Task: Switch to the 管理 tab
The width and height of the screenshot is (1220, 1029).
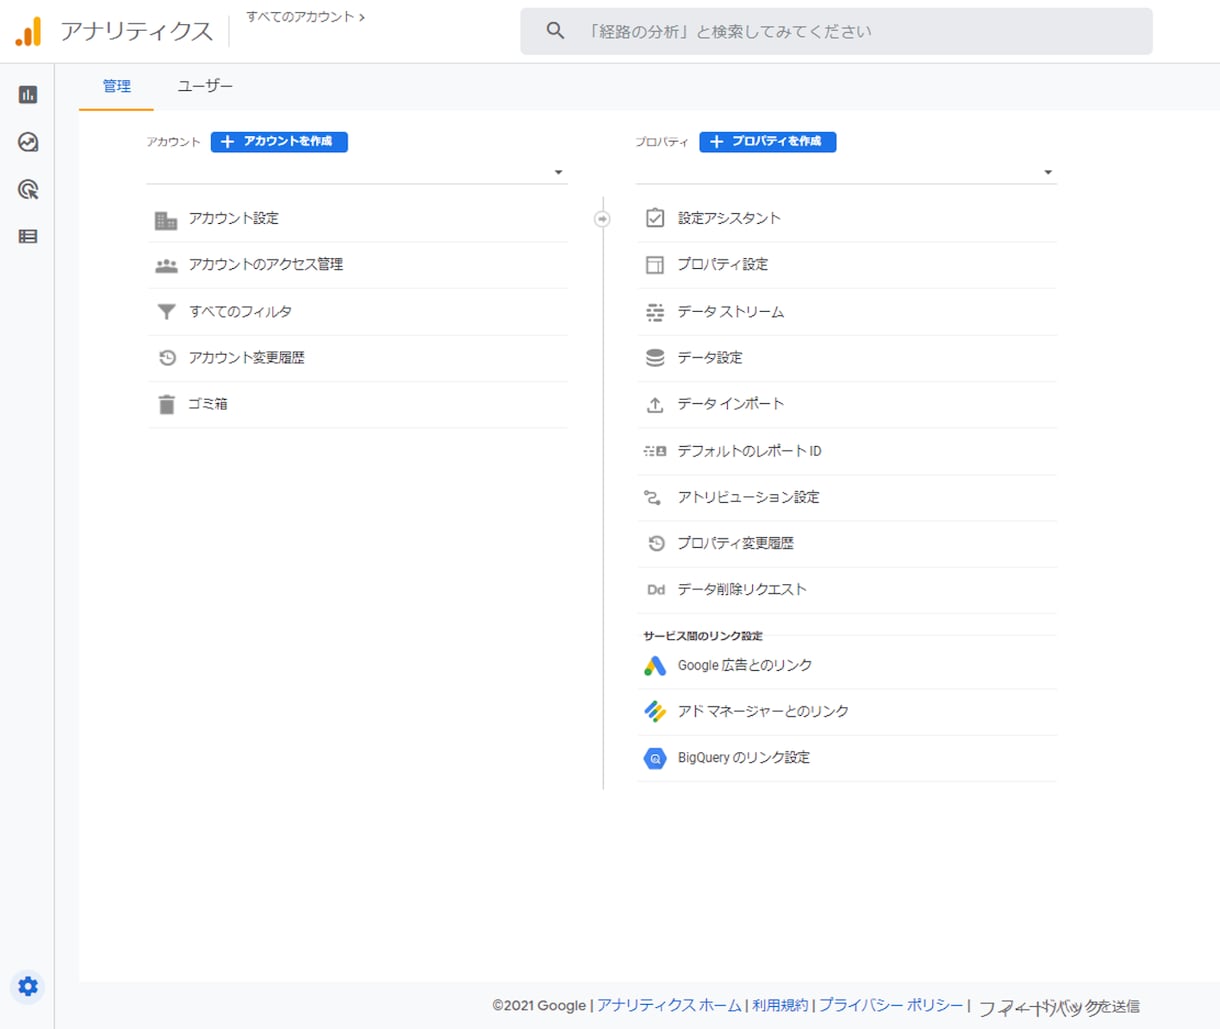Action: tap(117, 87)
